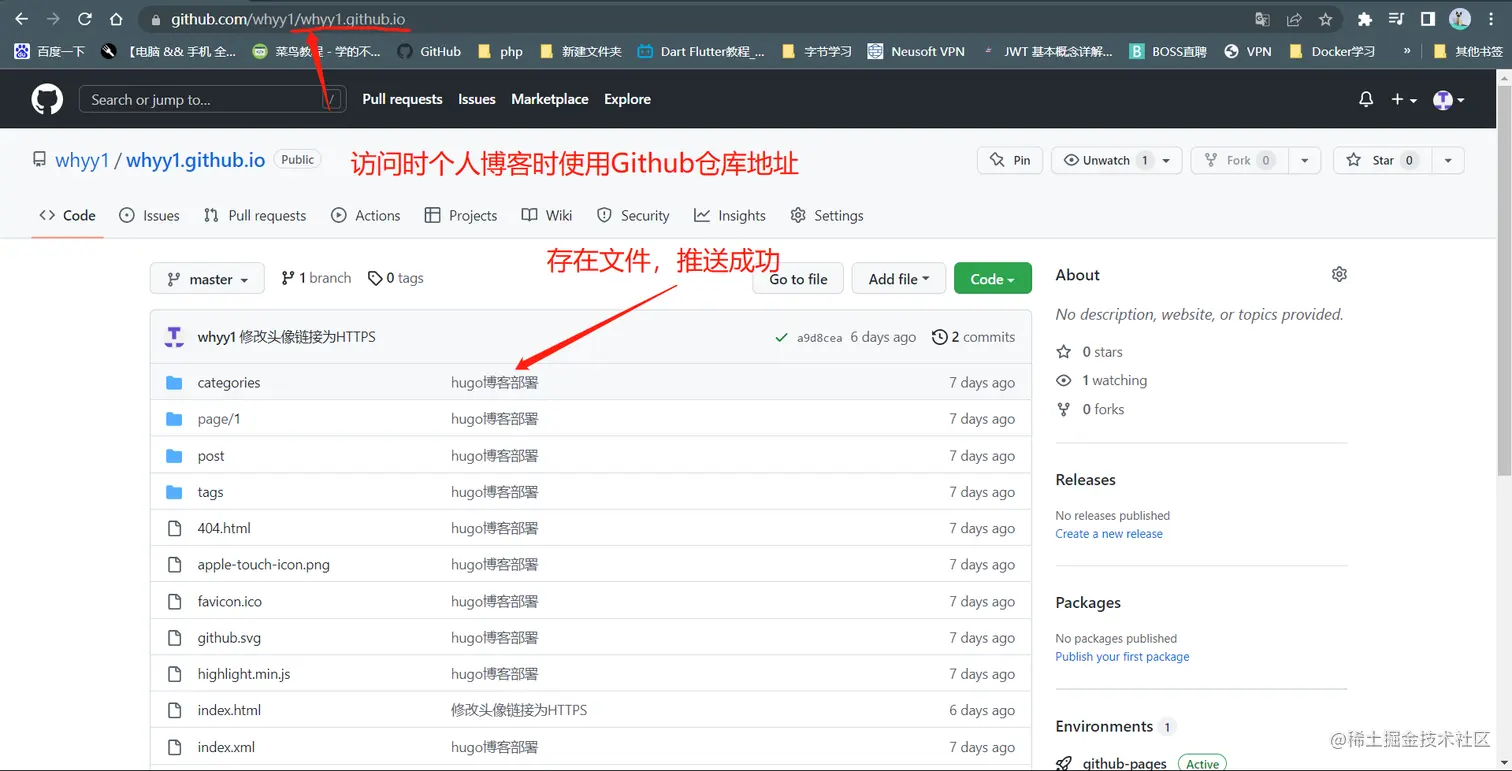The image size is (1512, 771).
Task: Open the Docker学习 bookmark folder
Action: click(x=1332, y=51)
